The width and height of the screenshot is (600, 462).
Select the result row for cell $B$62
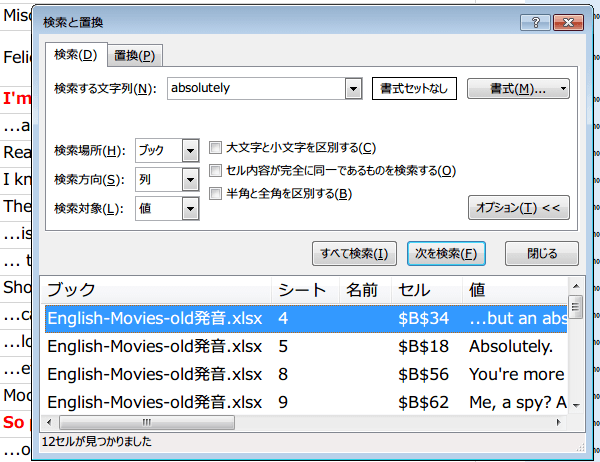(306, 402)
